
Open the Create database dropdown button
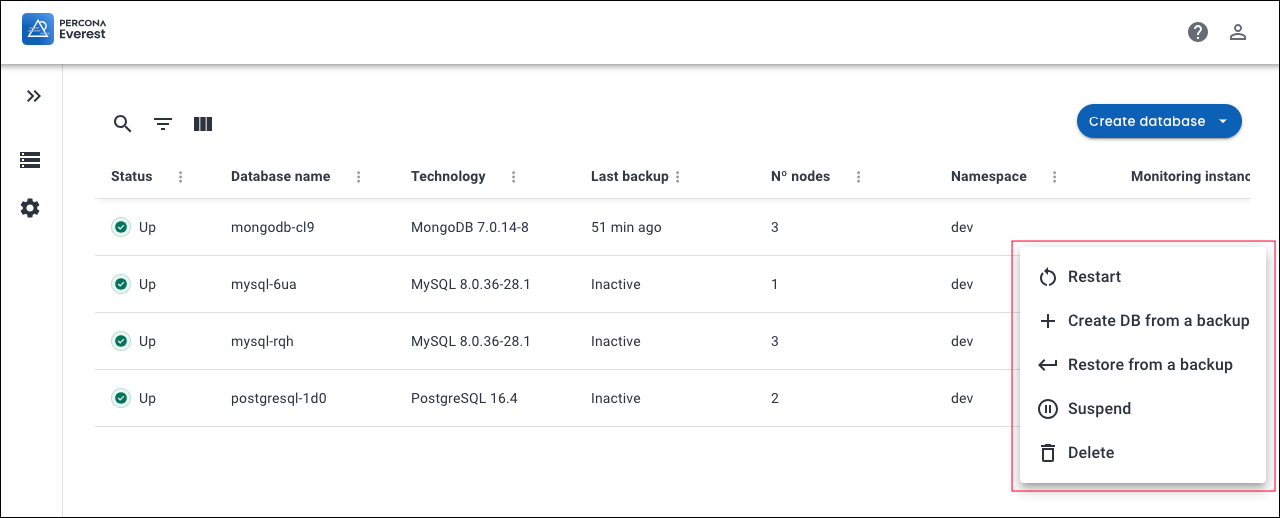[x=1158, y=121]
